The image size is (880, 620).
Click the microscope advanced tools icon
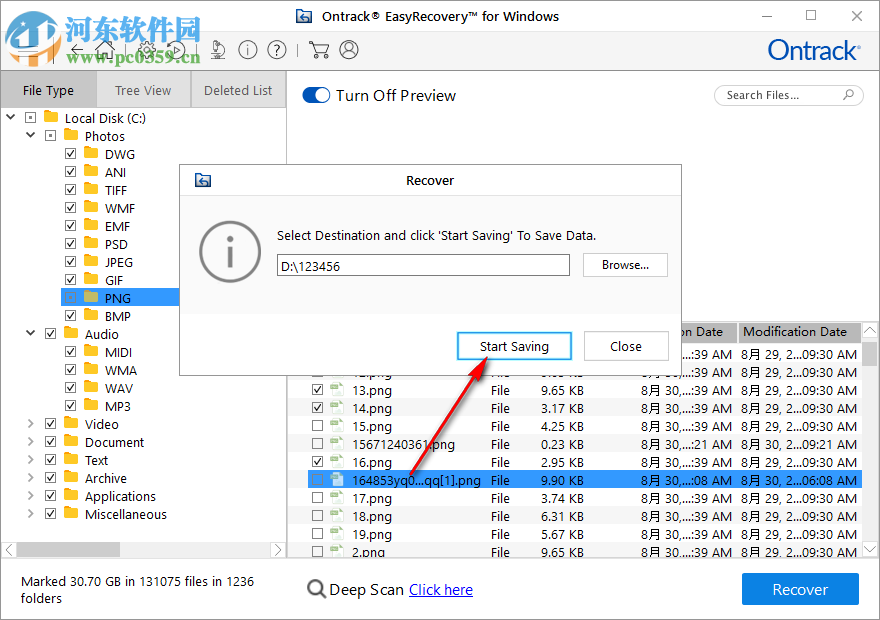tap(218, 50)
